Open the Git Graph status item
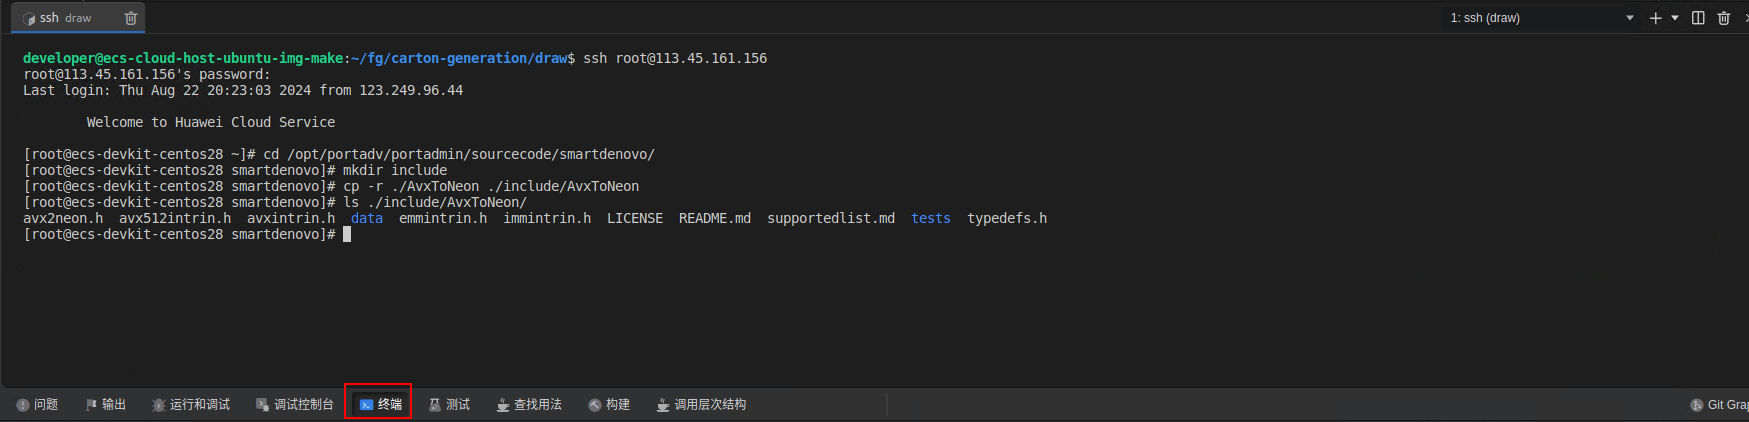Screen dimensions: 1749x422 point(1720,405)
